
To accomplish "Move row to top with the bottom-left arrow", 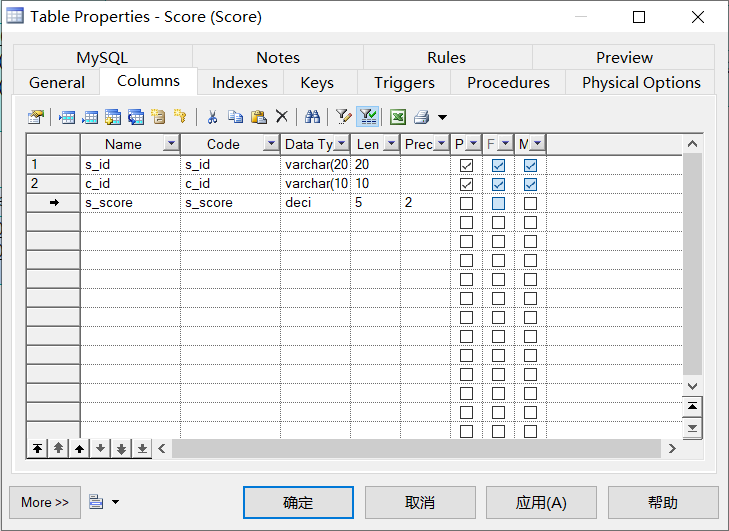I will pyautogui.click(x=37, y=449).
